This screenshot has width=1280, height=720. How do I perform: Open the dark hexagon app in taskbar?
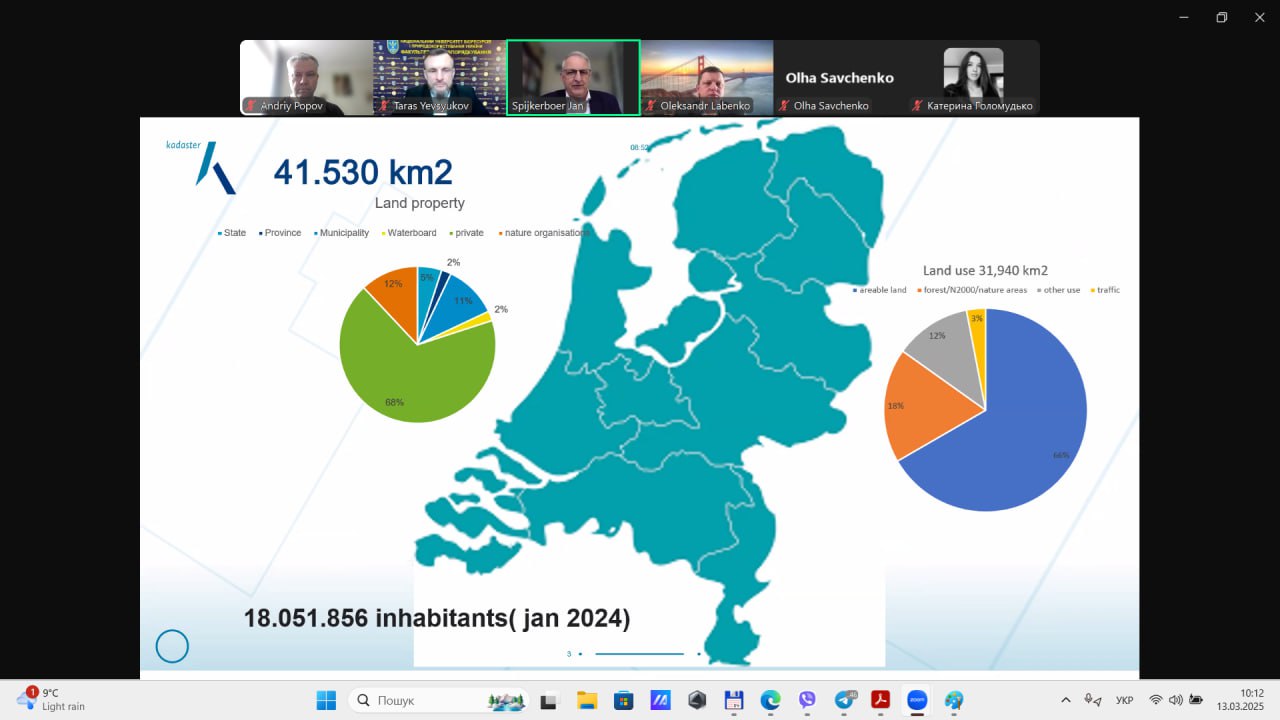pyautogui.click(x=697, y=700)
